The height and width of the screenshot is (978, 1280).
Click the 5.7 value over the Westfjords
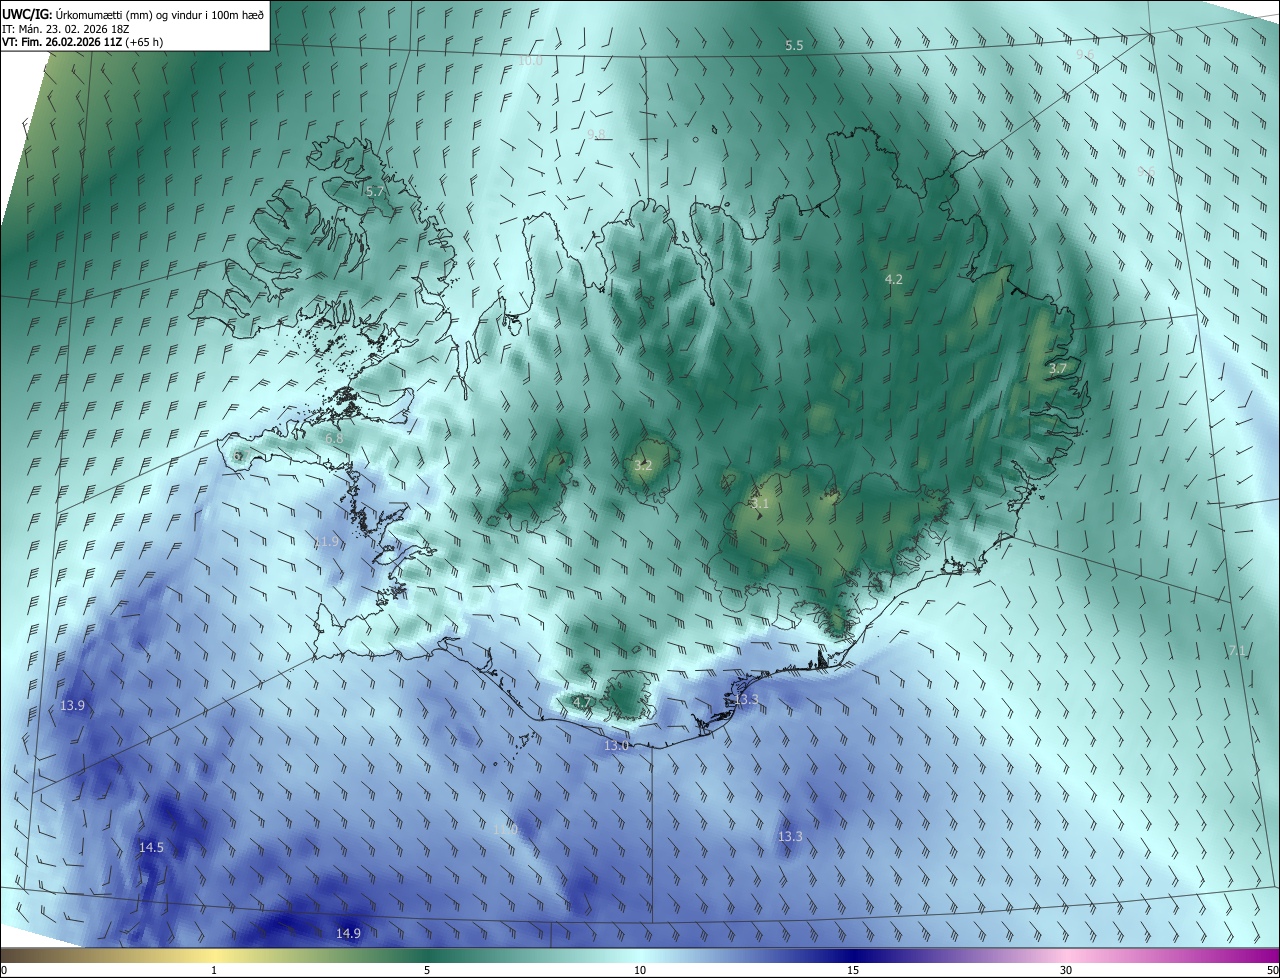pyautogui.click(x=374, y=191)
